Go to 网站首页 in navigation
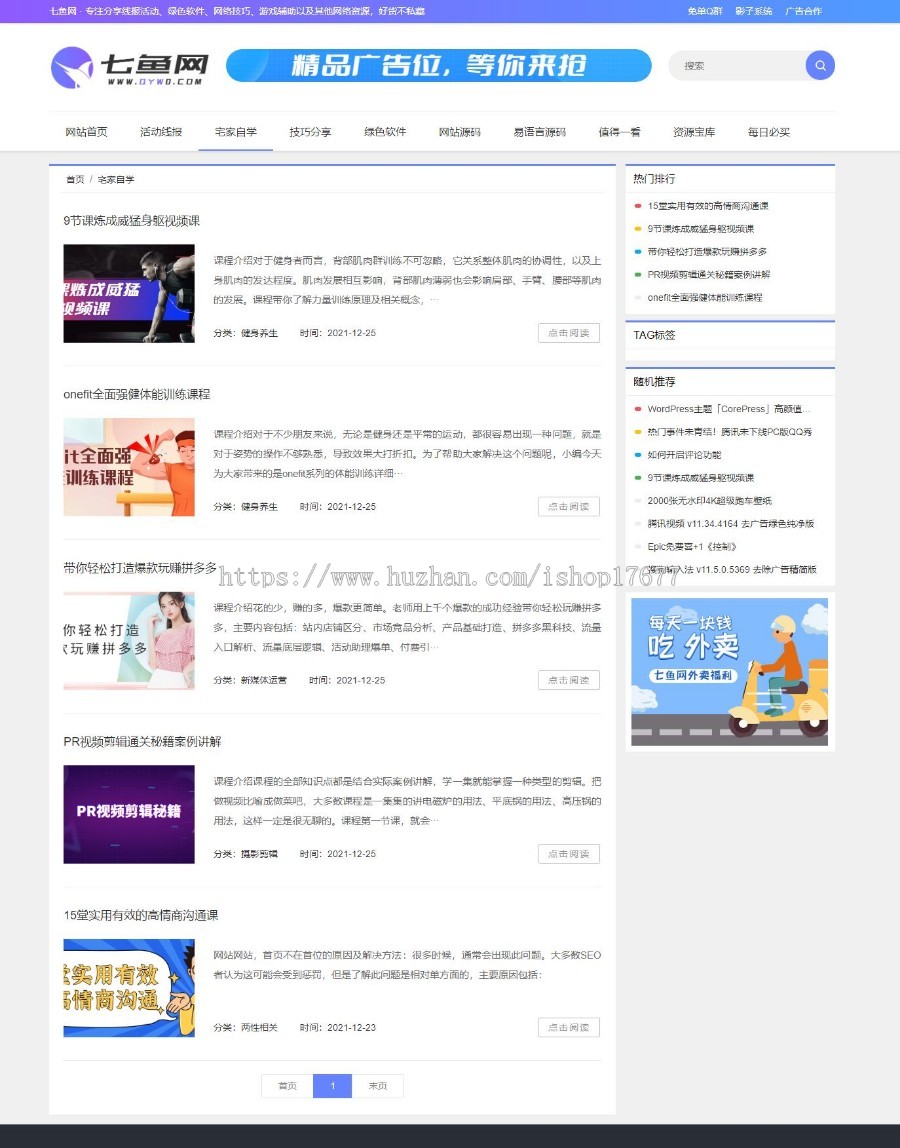Viewport: 900px width, 1148px height. 86,132
